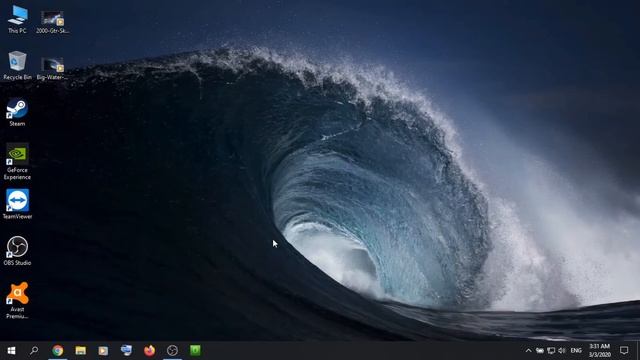Open the network status tray icon
The width and height of the screenshot is (640, 360).
pyautogui.click(x=551, y=351)
